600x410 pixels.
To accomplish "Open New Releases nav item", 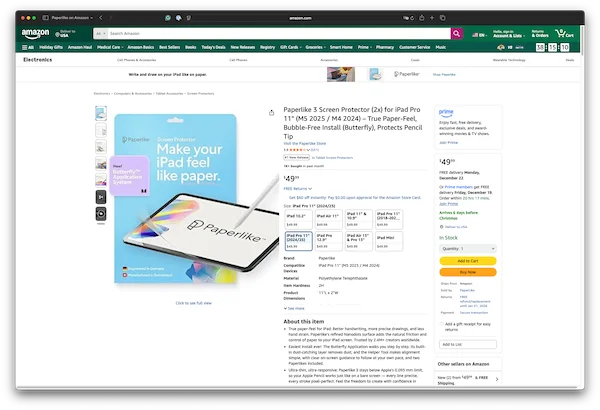I will [x=243, y=47].
